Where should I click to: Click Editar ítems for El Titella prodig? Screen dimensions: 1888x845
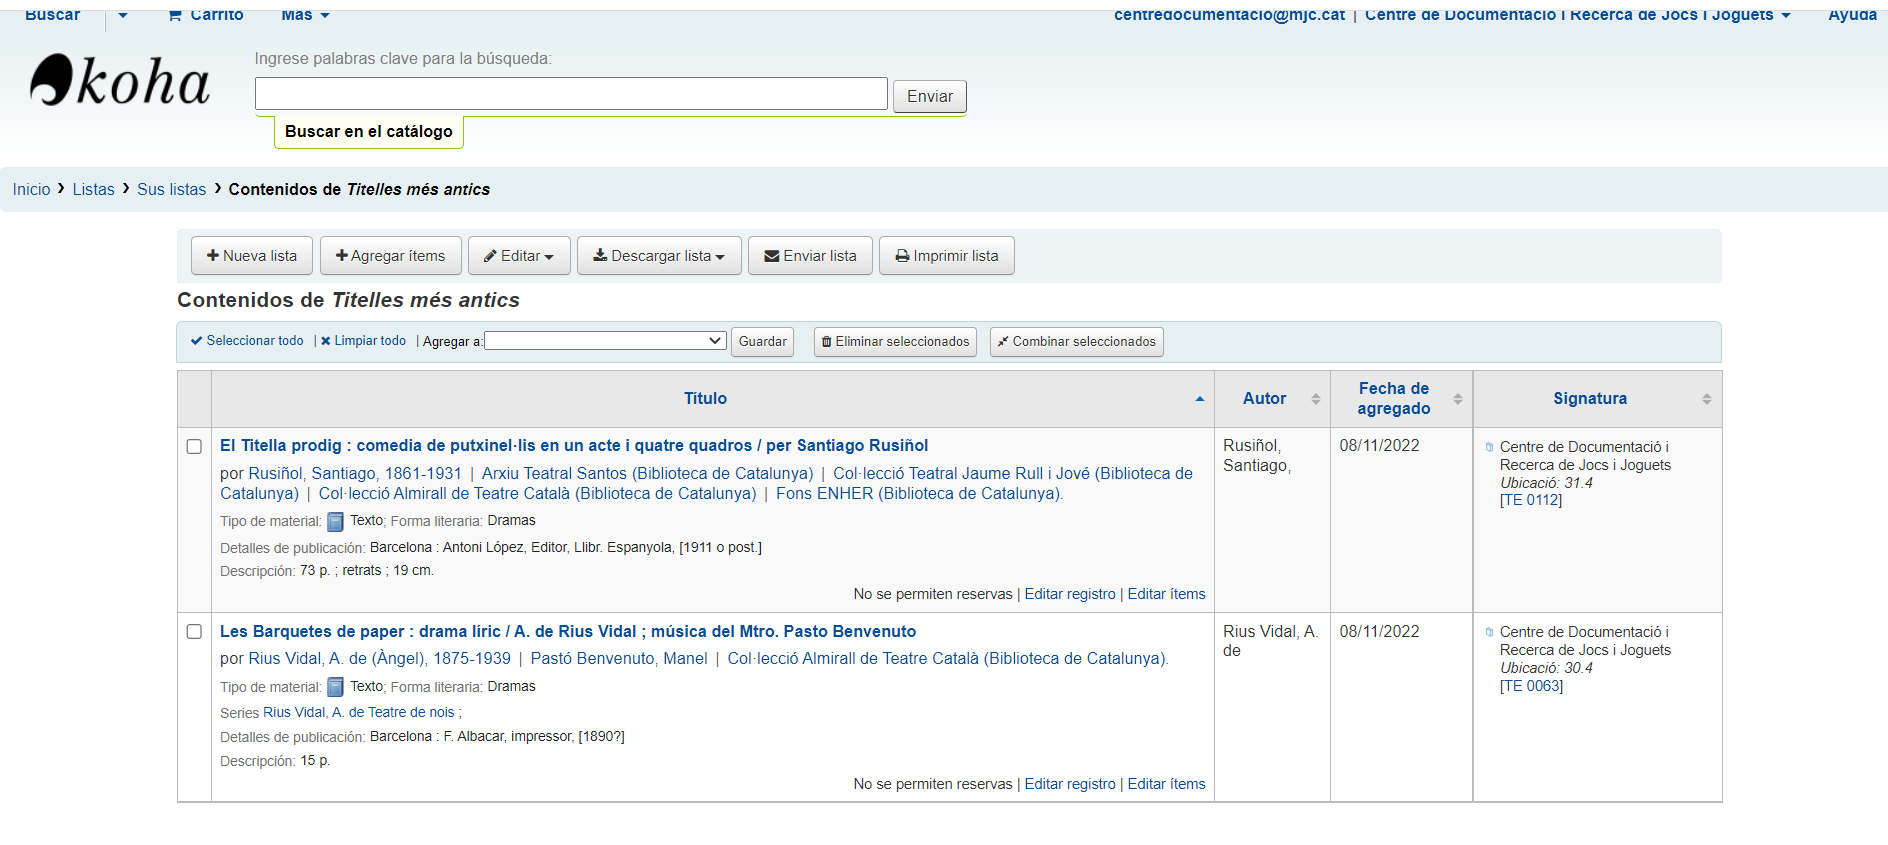[1166, 594]
